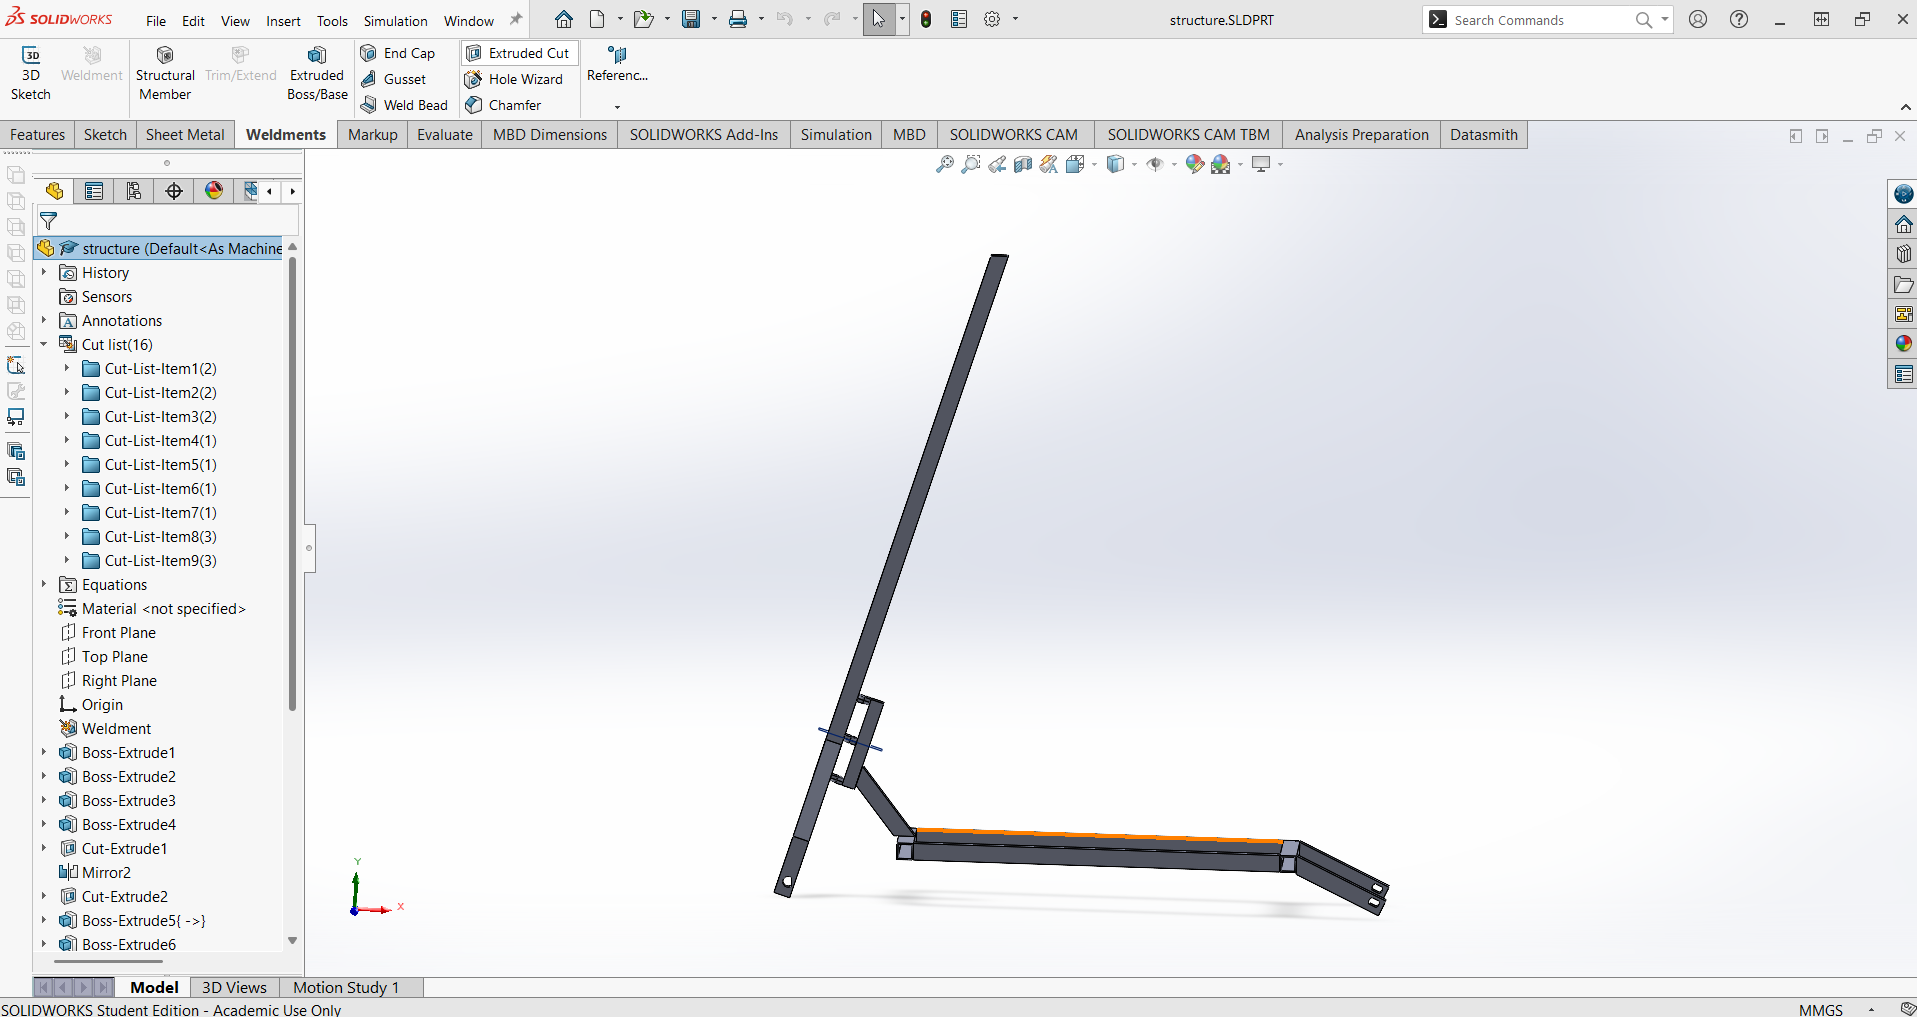Click the tree filter funnel icon
This screenshot has height=1017, width=1917.
[48, 221]
